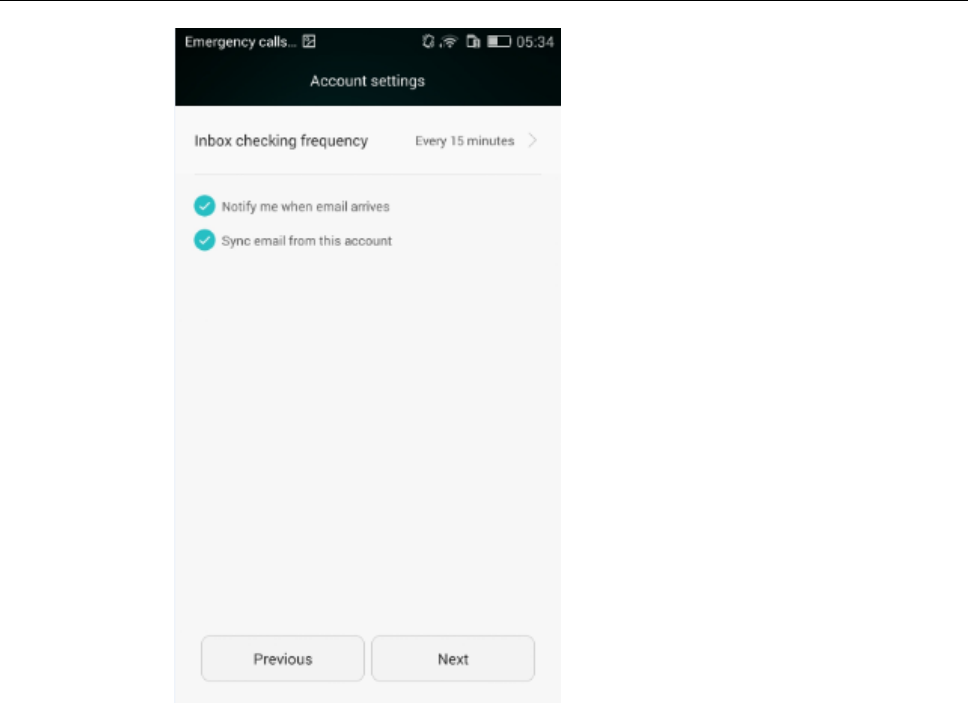Screen dimensions: 968x703
Task: Tap the Notify me when email arrives label
Action: (306, 207)
